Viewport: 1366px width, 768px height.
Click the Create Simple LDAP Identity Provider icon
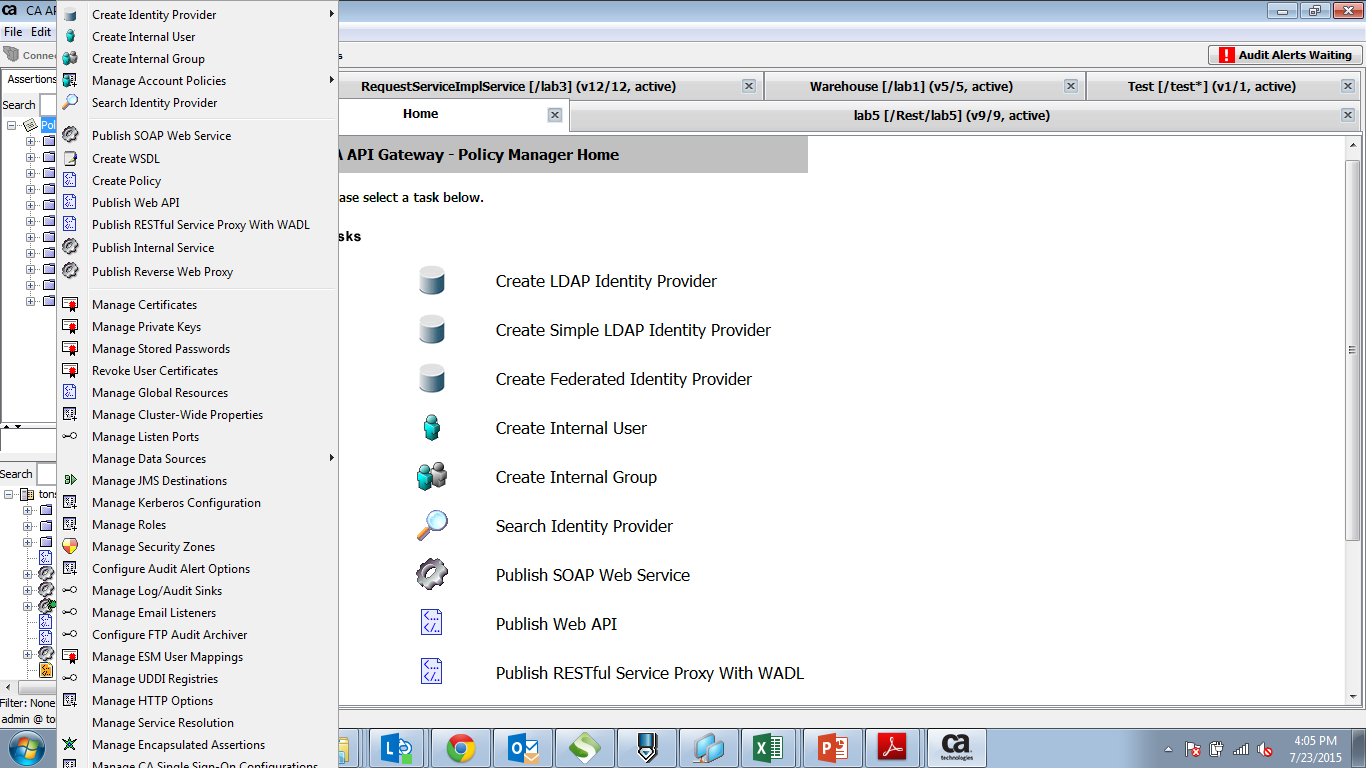[431, 330]
